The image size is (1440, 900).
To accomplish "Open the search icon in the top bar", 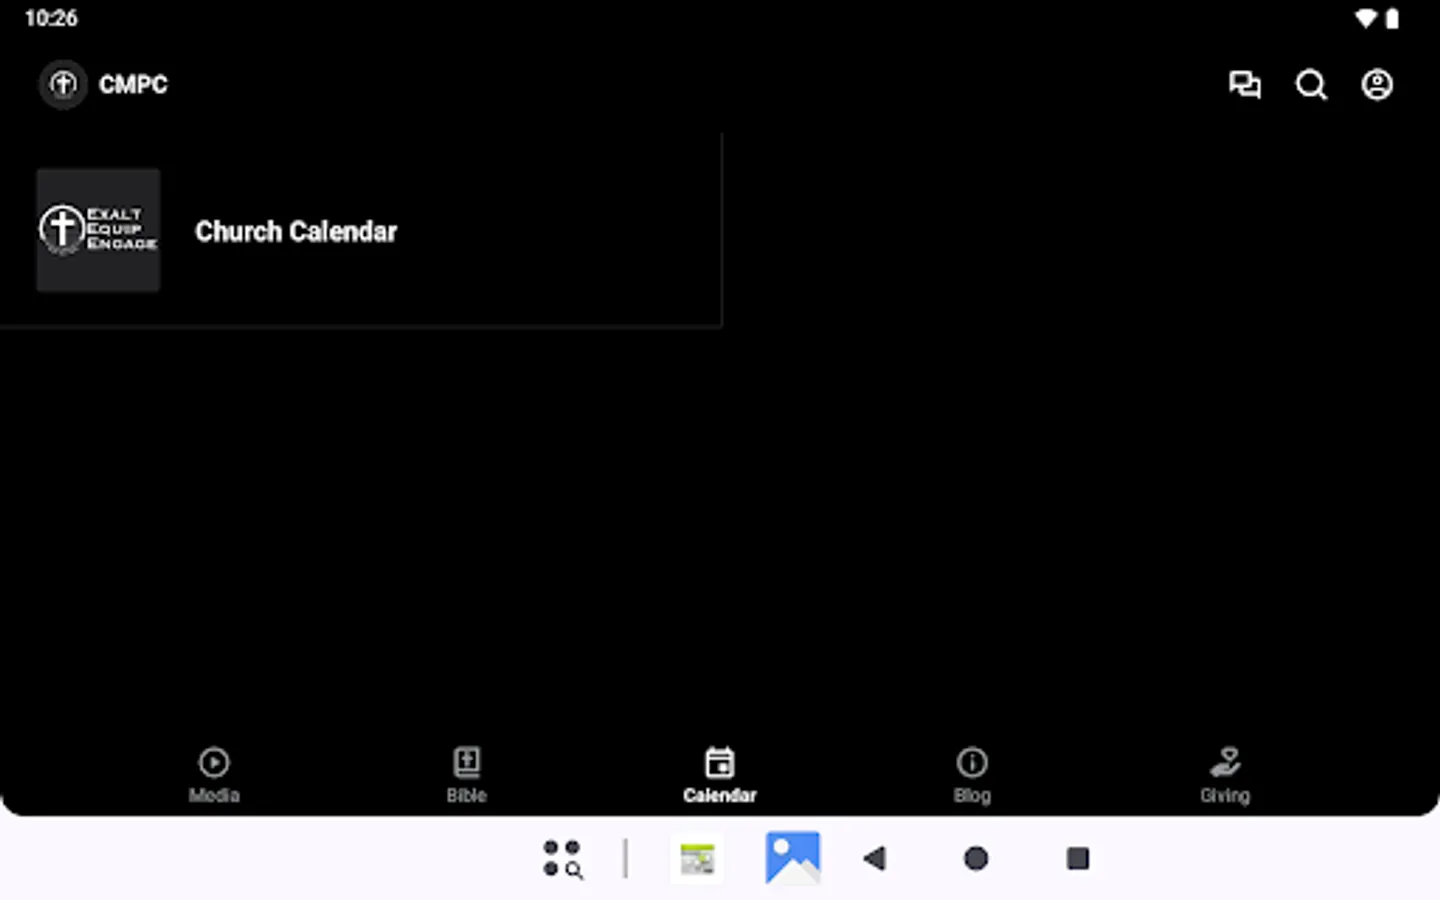I will [1311, 85].
